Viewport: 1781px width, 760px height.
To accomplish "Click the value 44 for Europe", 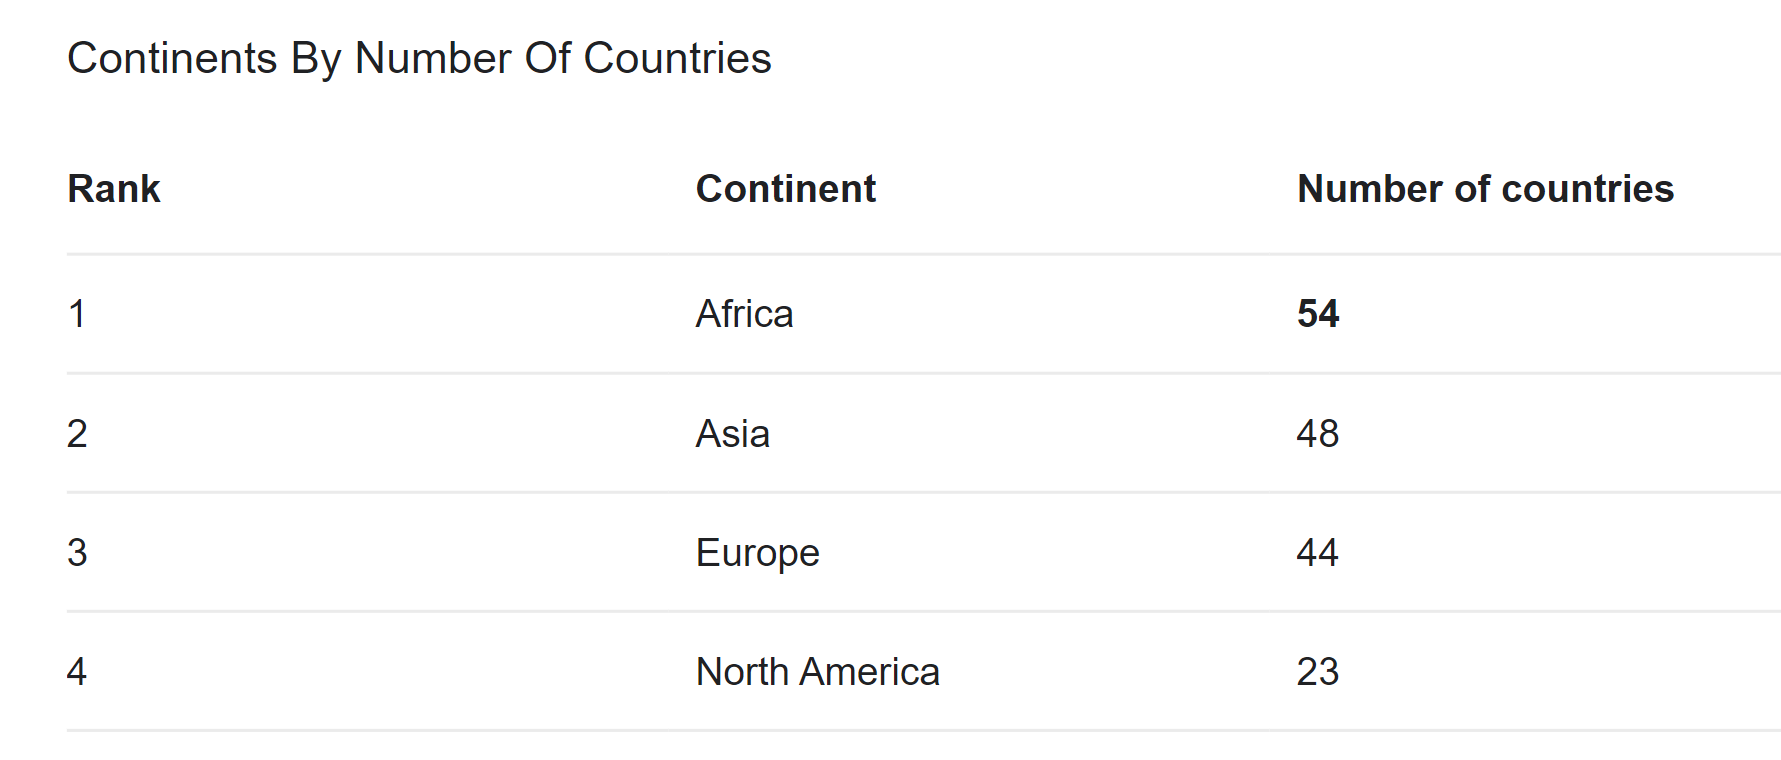I will click(x=1318, y=553).
